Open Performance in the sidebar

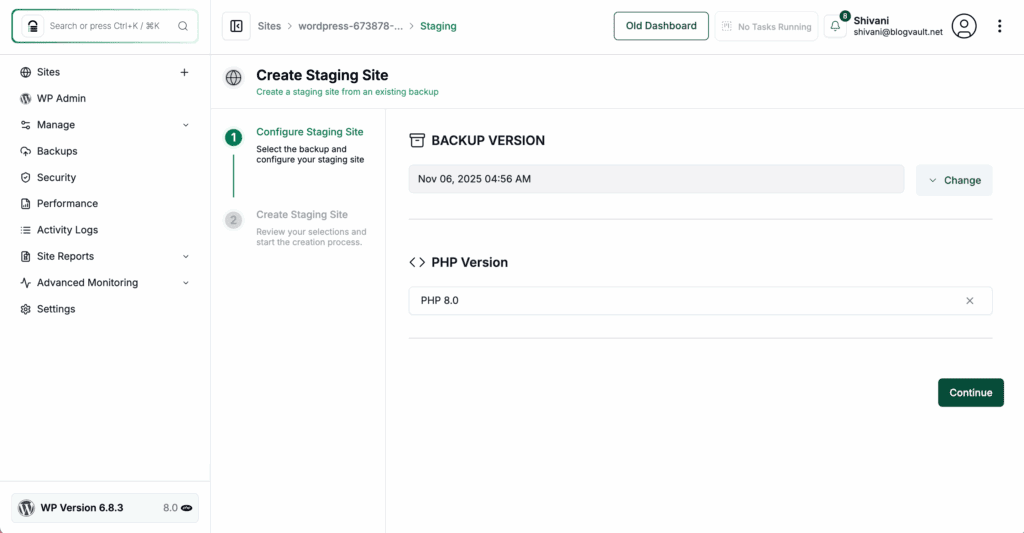coord(67,204)
